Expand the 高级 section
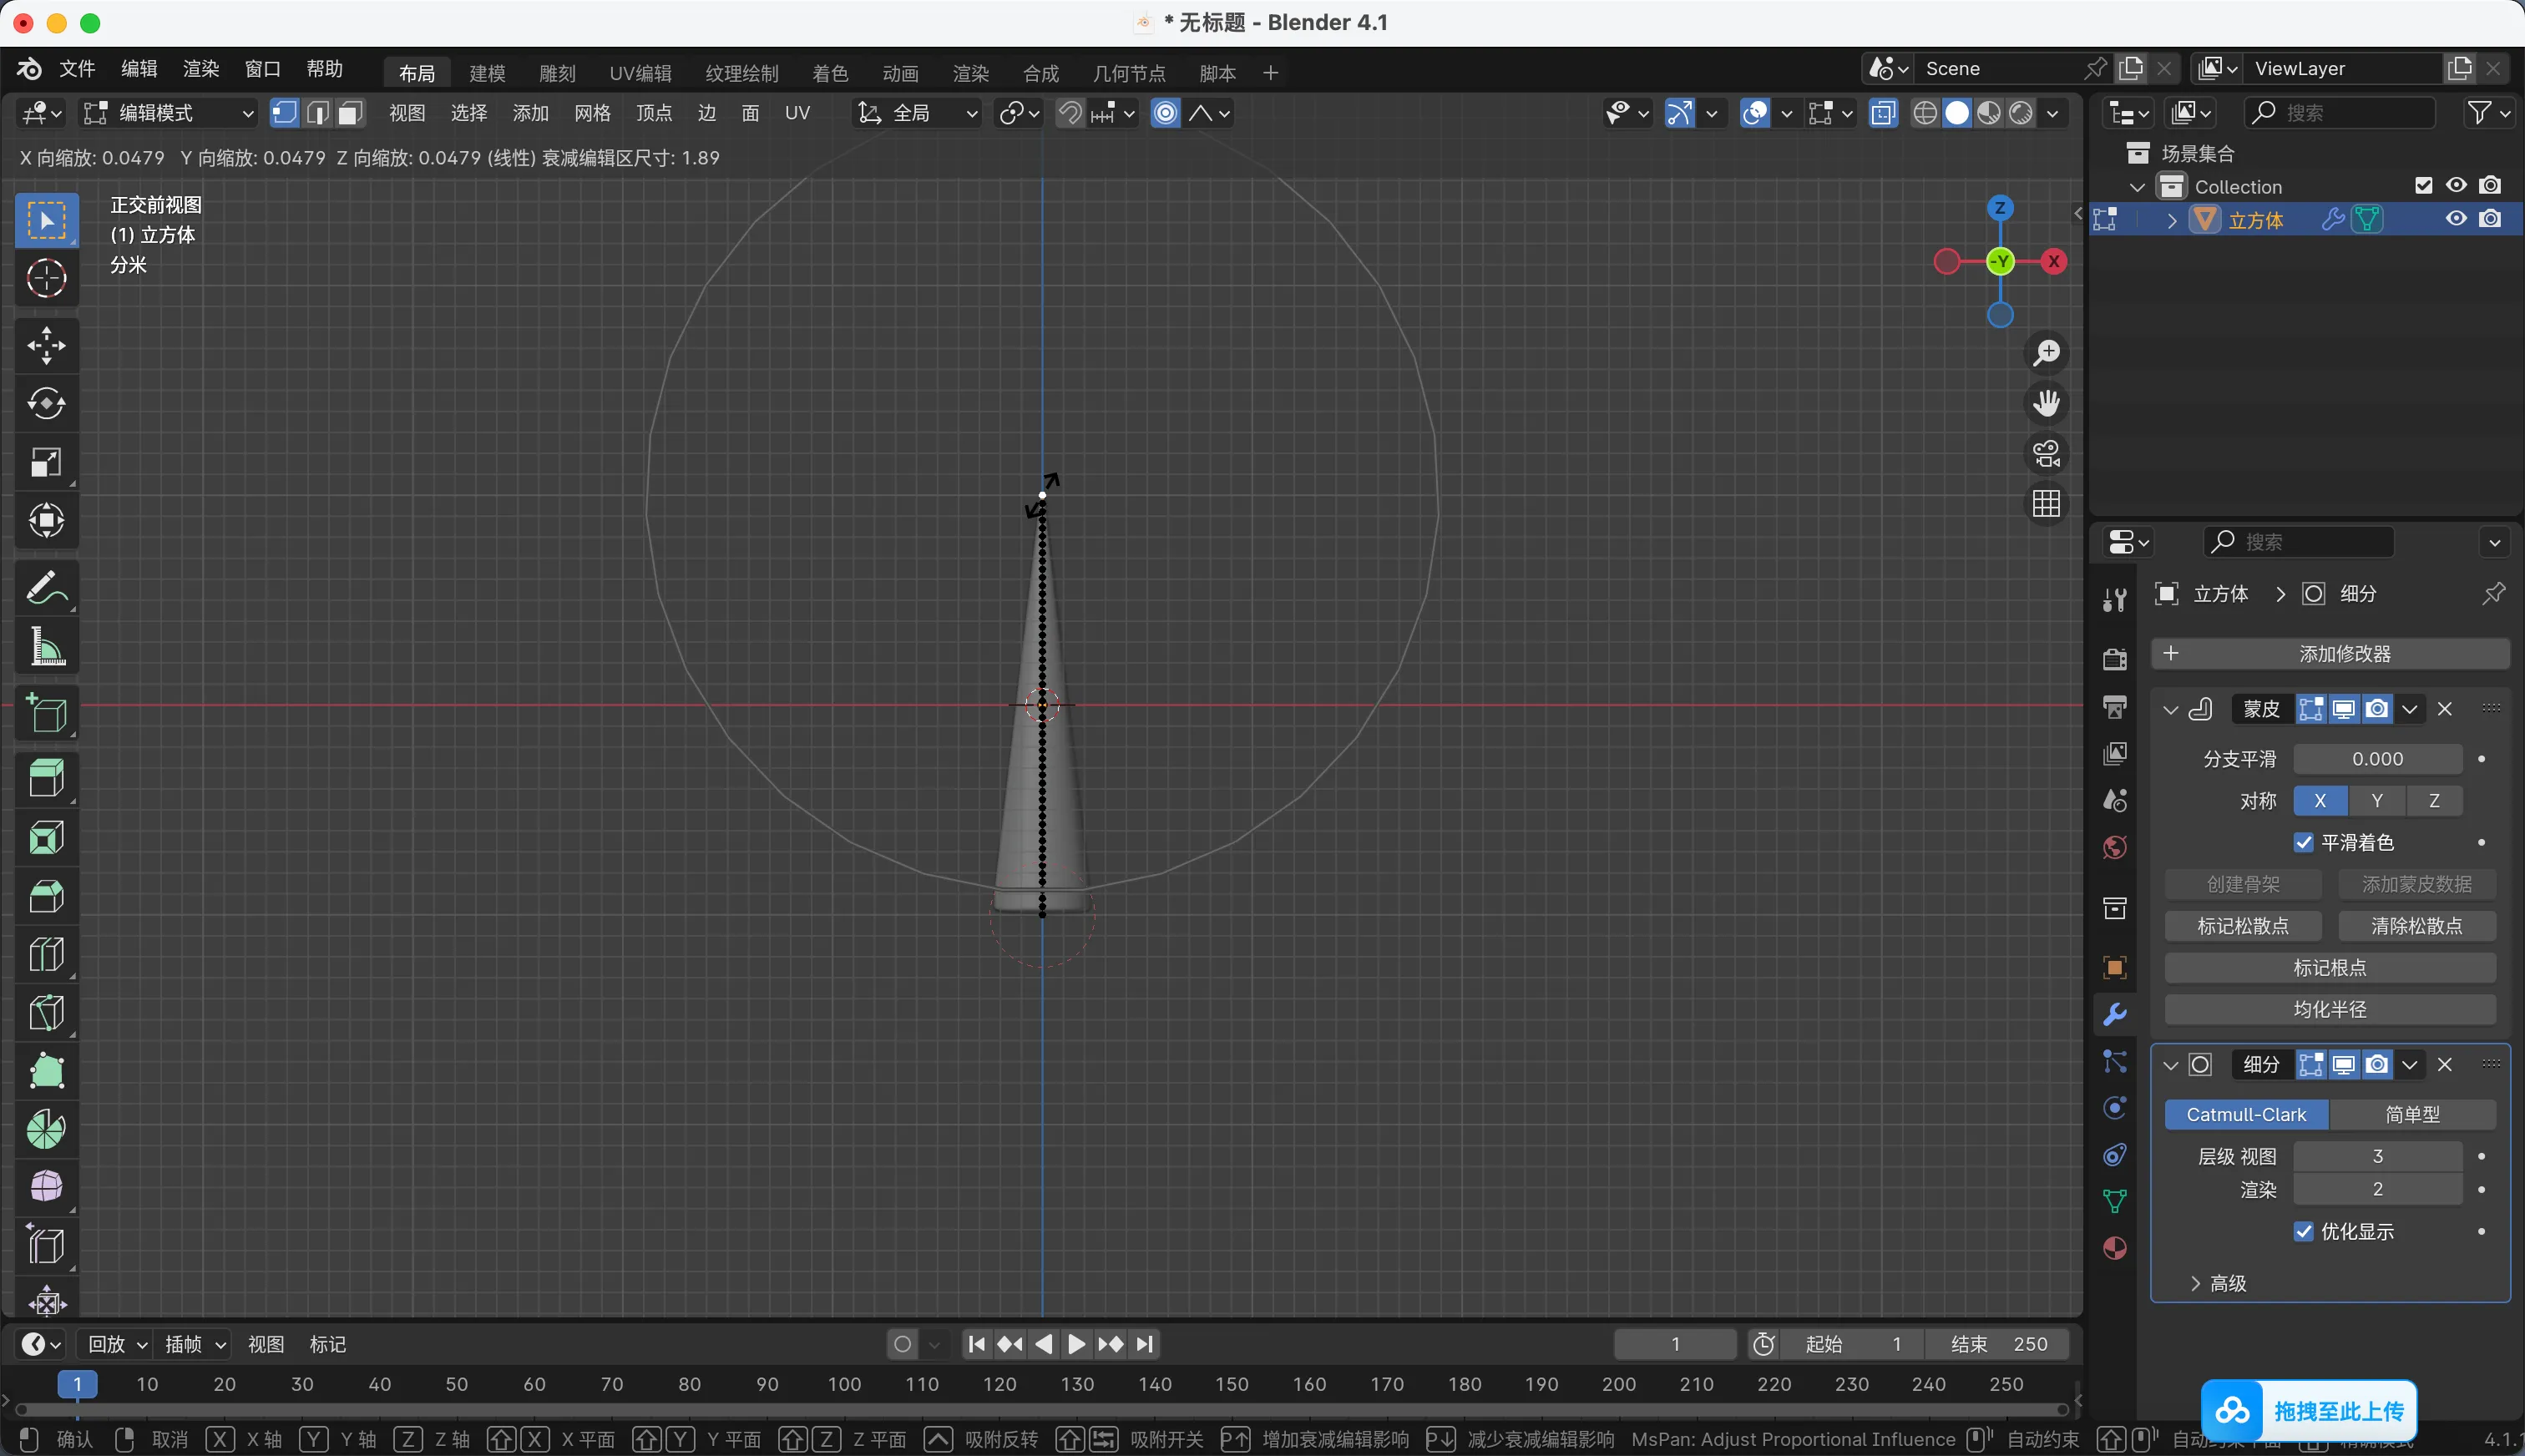2525x1456 pixels. click(2220, 1283)
